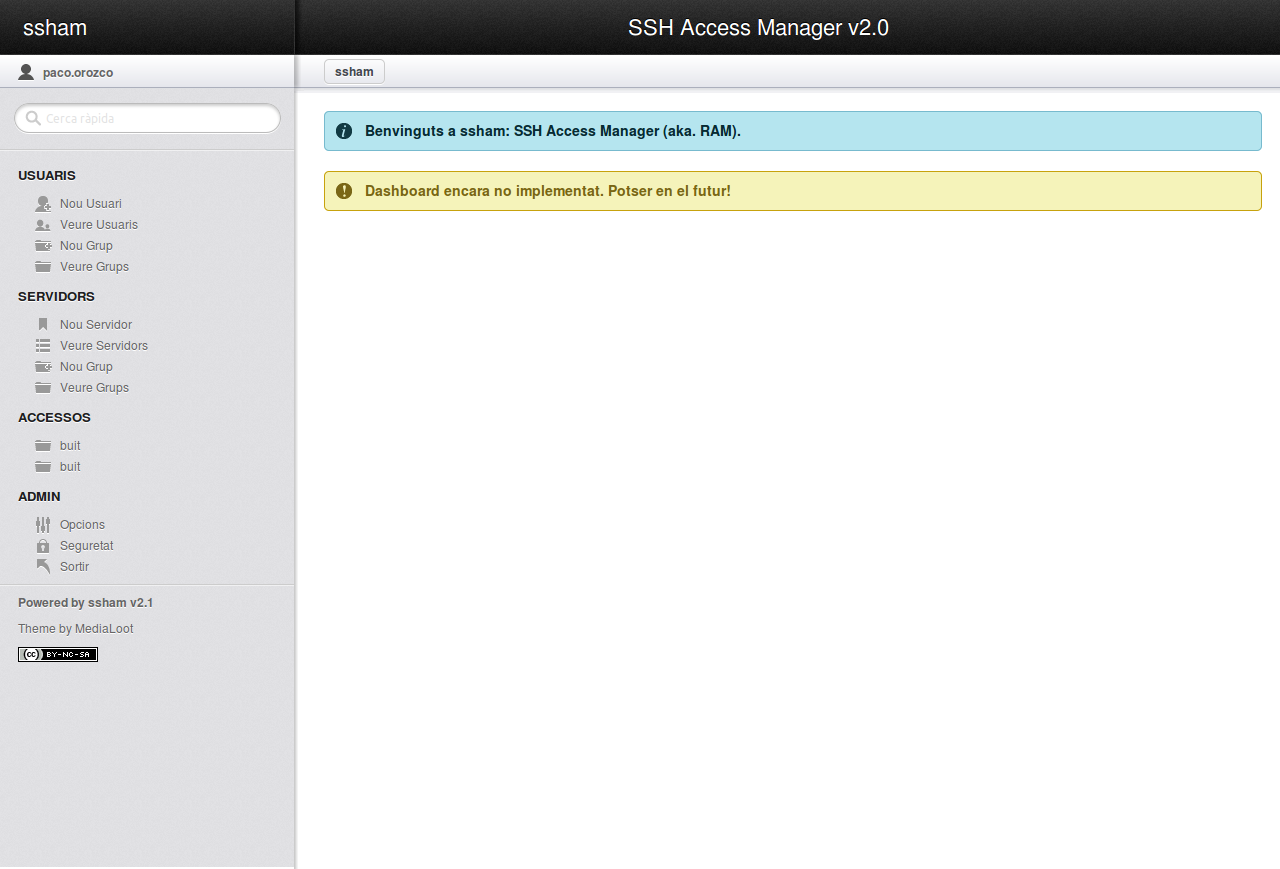This screenshot has height=869, width=1280.
Task: Click Veure Grups folder icon under USUARIS
Action: pyautogui.click(x=43, y=266)
